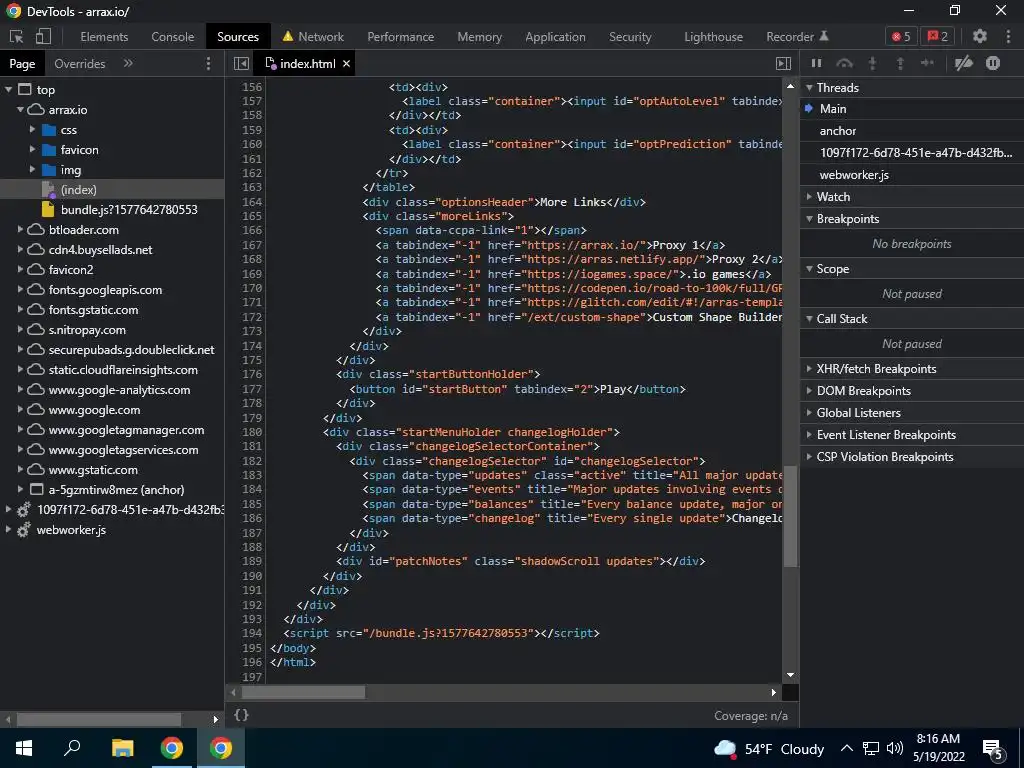
Task: Open Windows Start menu
Action: (24, 748)
